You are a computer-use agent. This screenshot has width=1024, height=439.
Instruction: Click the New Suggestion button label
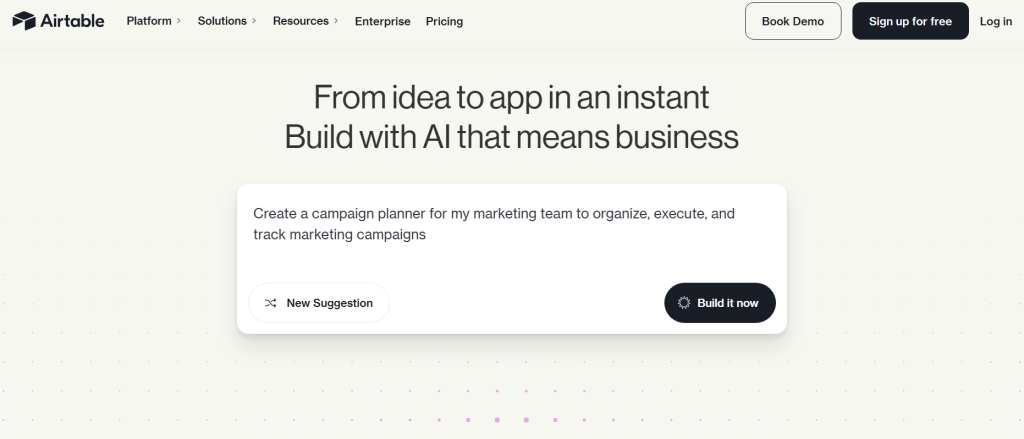[330, 303]
